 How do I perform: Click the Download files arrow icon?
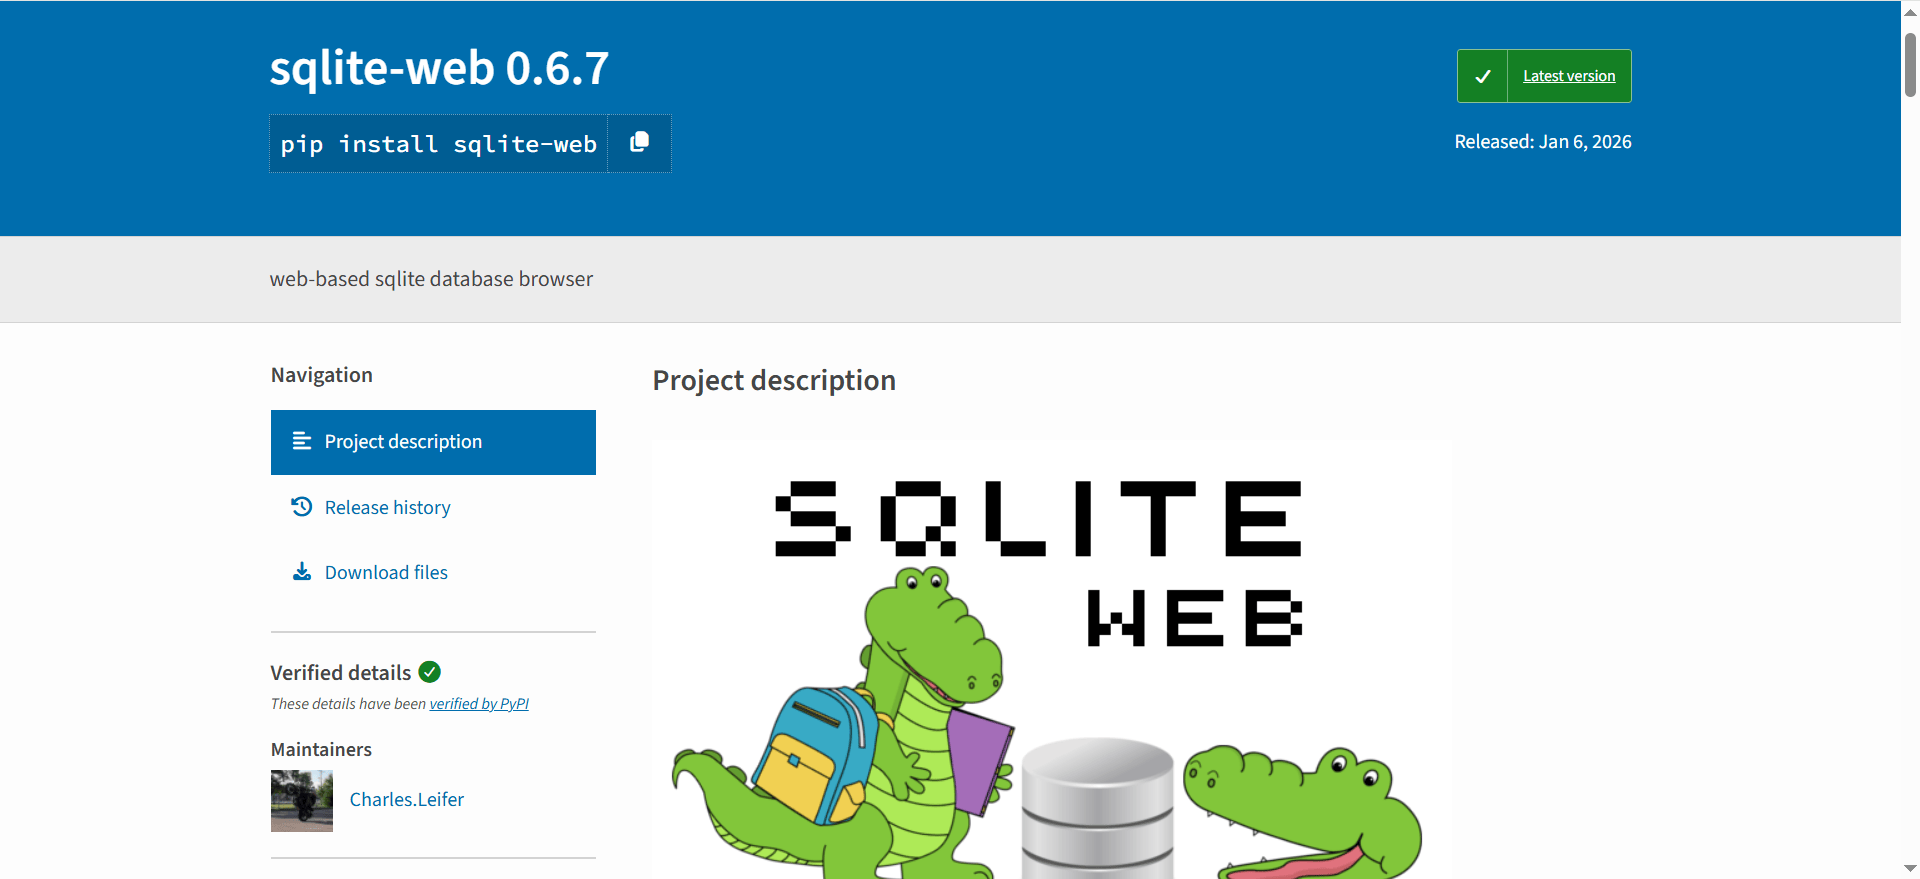pos(301,572)
